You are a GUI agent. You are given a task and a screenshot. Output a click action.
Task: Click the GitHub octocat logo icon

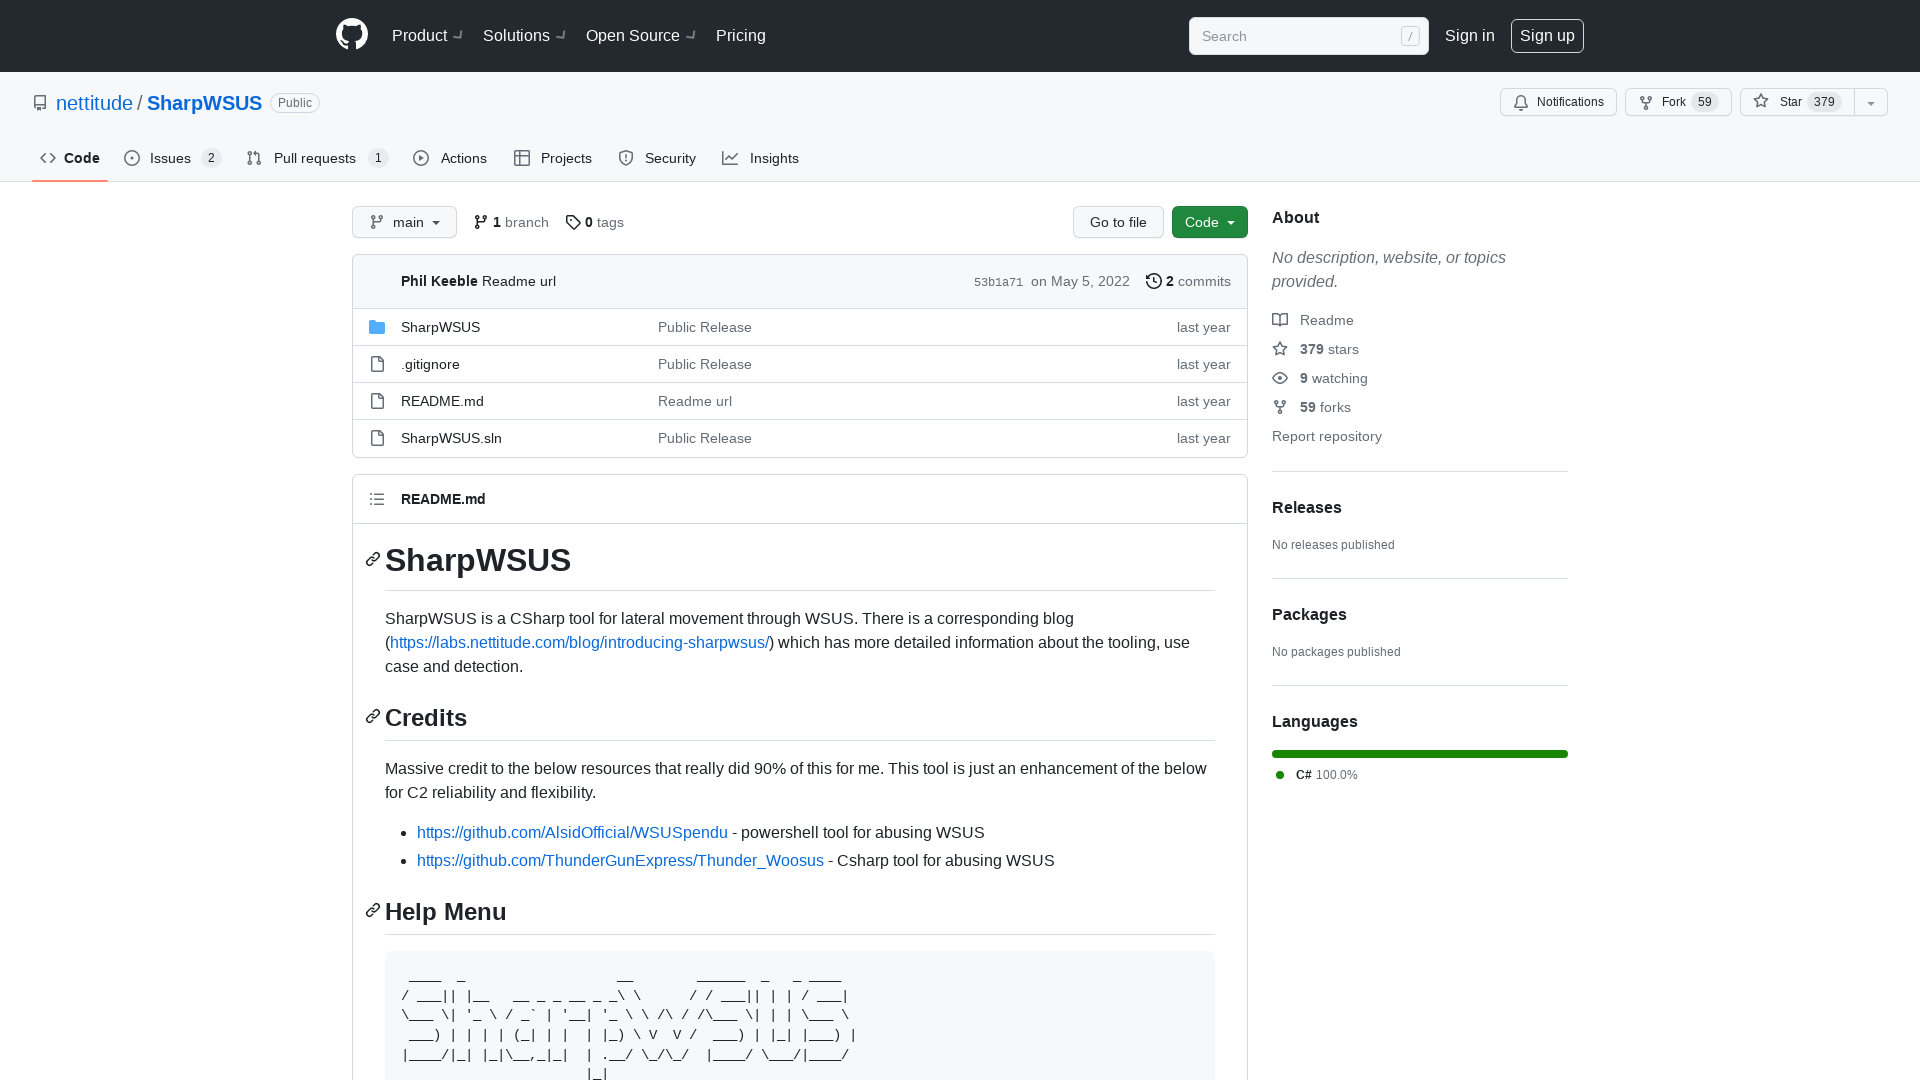[351, 36]
